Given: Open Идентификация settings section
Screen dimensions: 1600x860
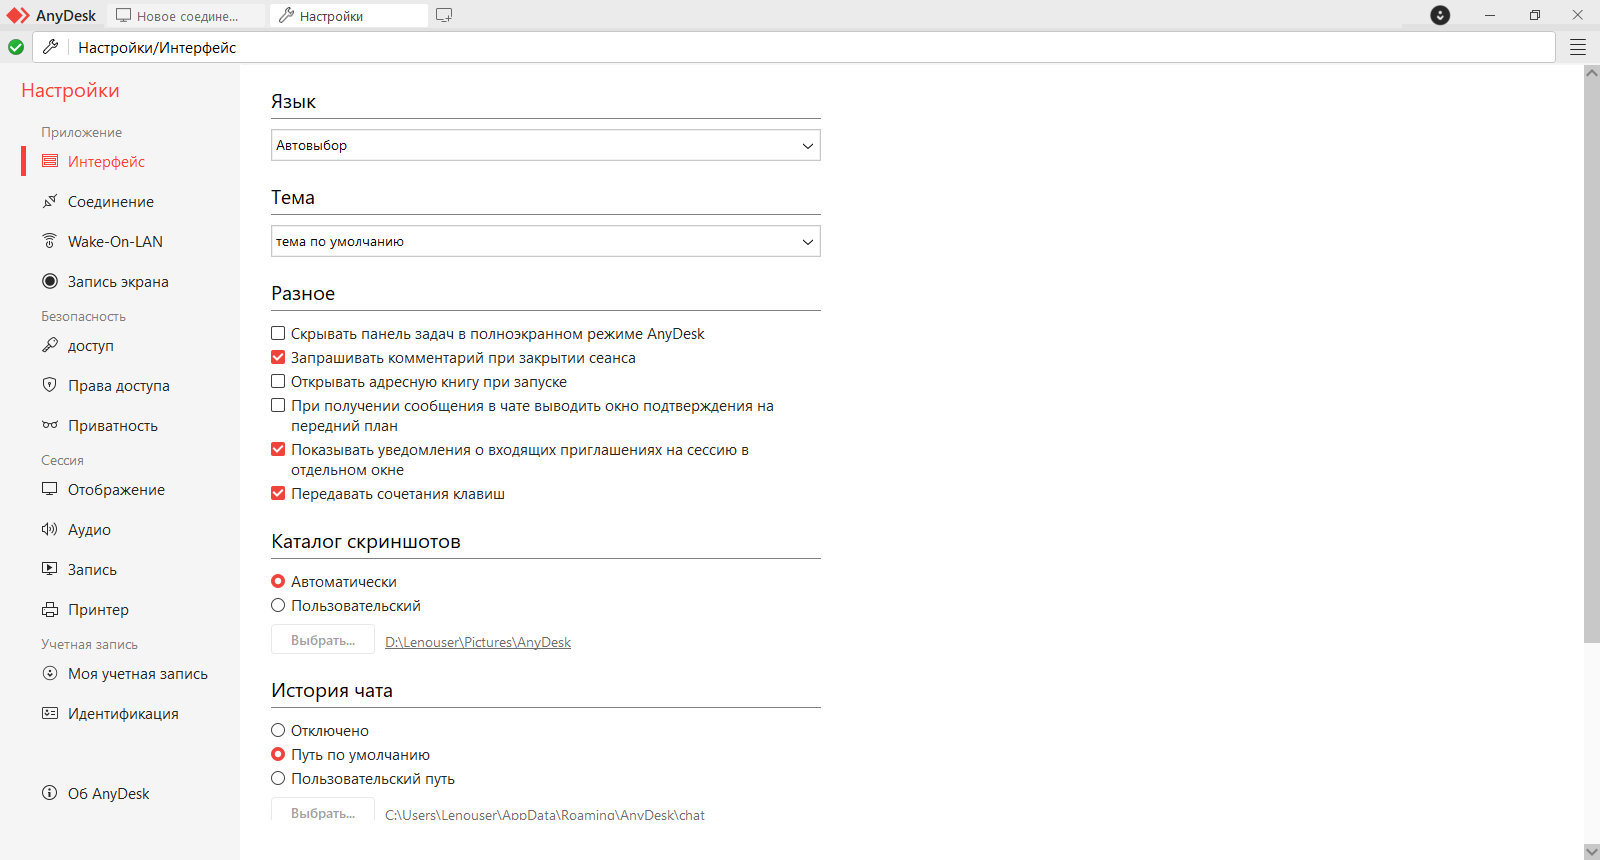Looking at the screenshot, I should 123,713.
